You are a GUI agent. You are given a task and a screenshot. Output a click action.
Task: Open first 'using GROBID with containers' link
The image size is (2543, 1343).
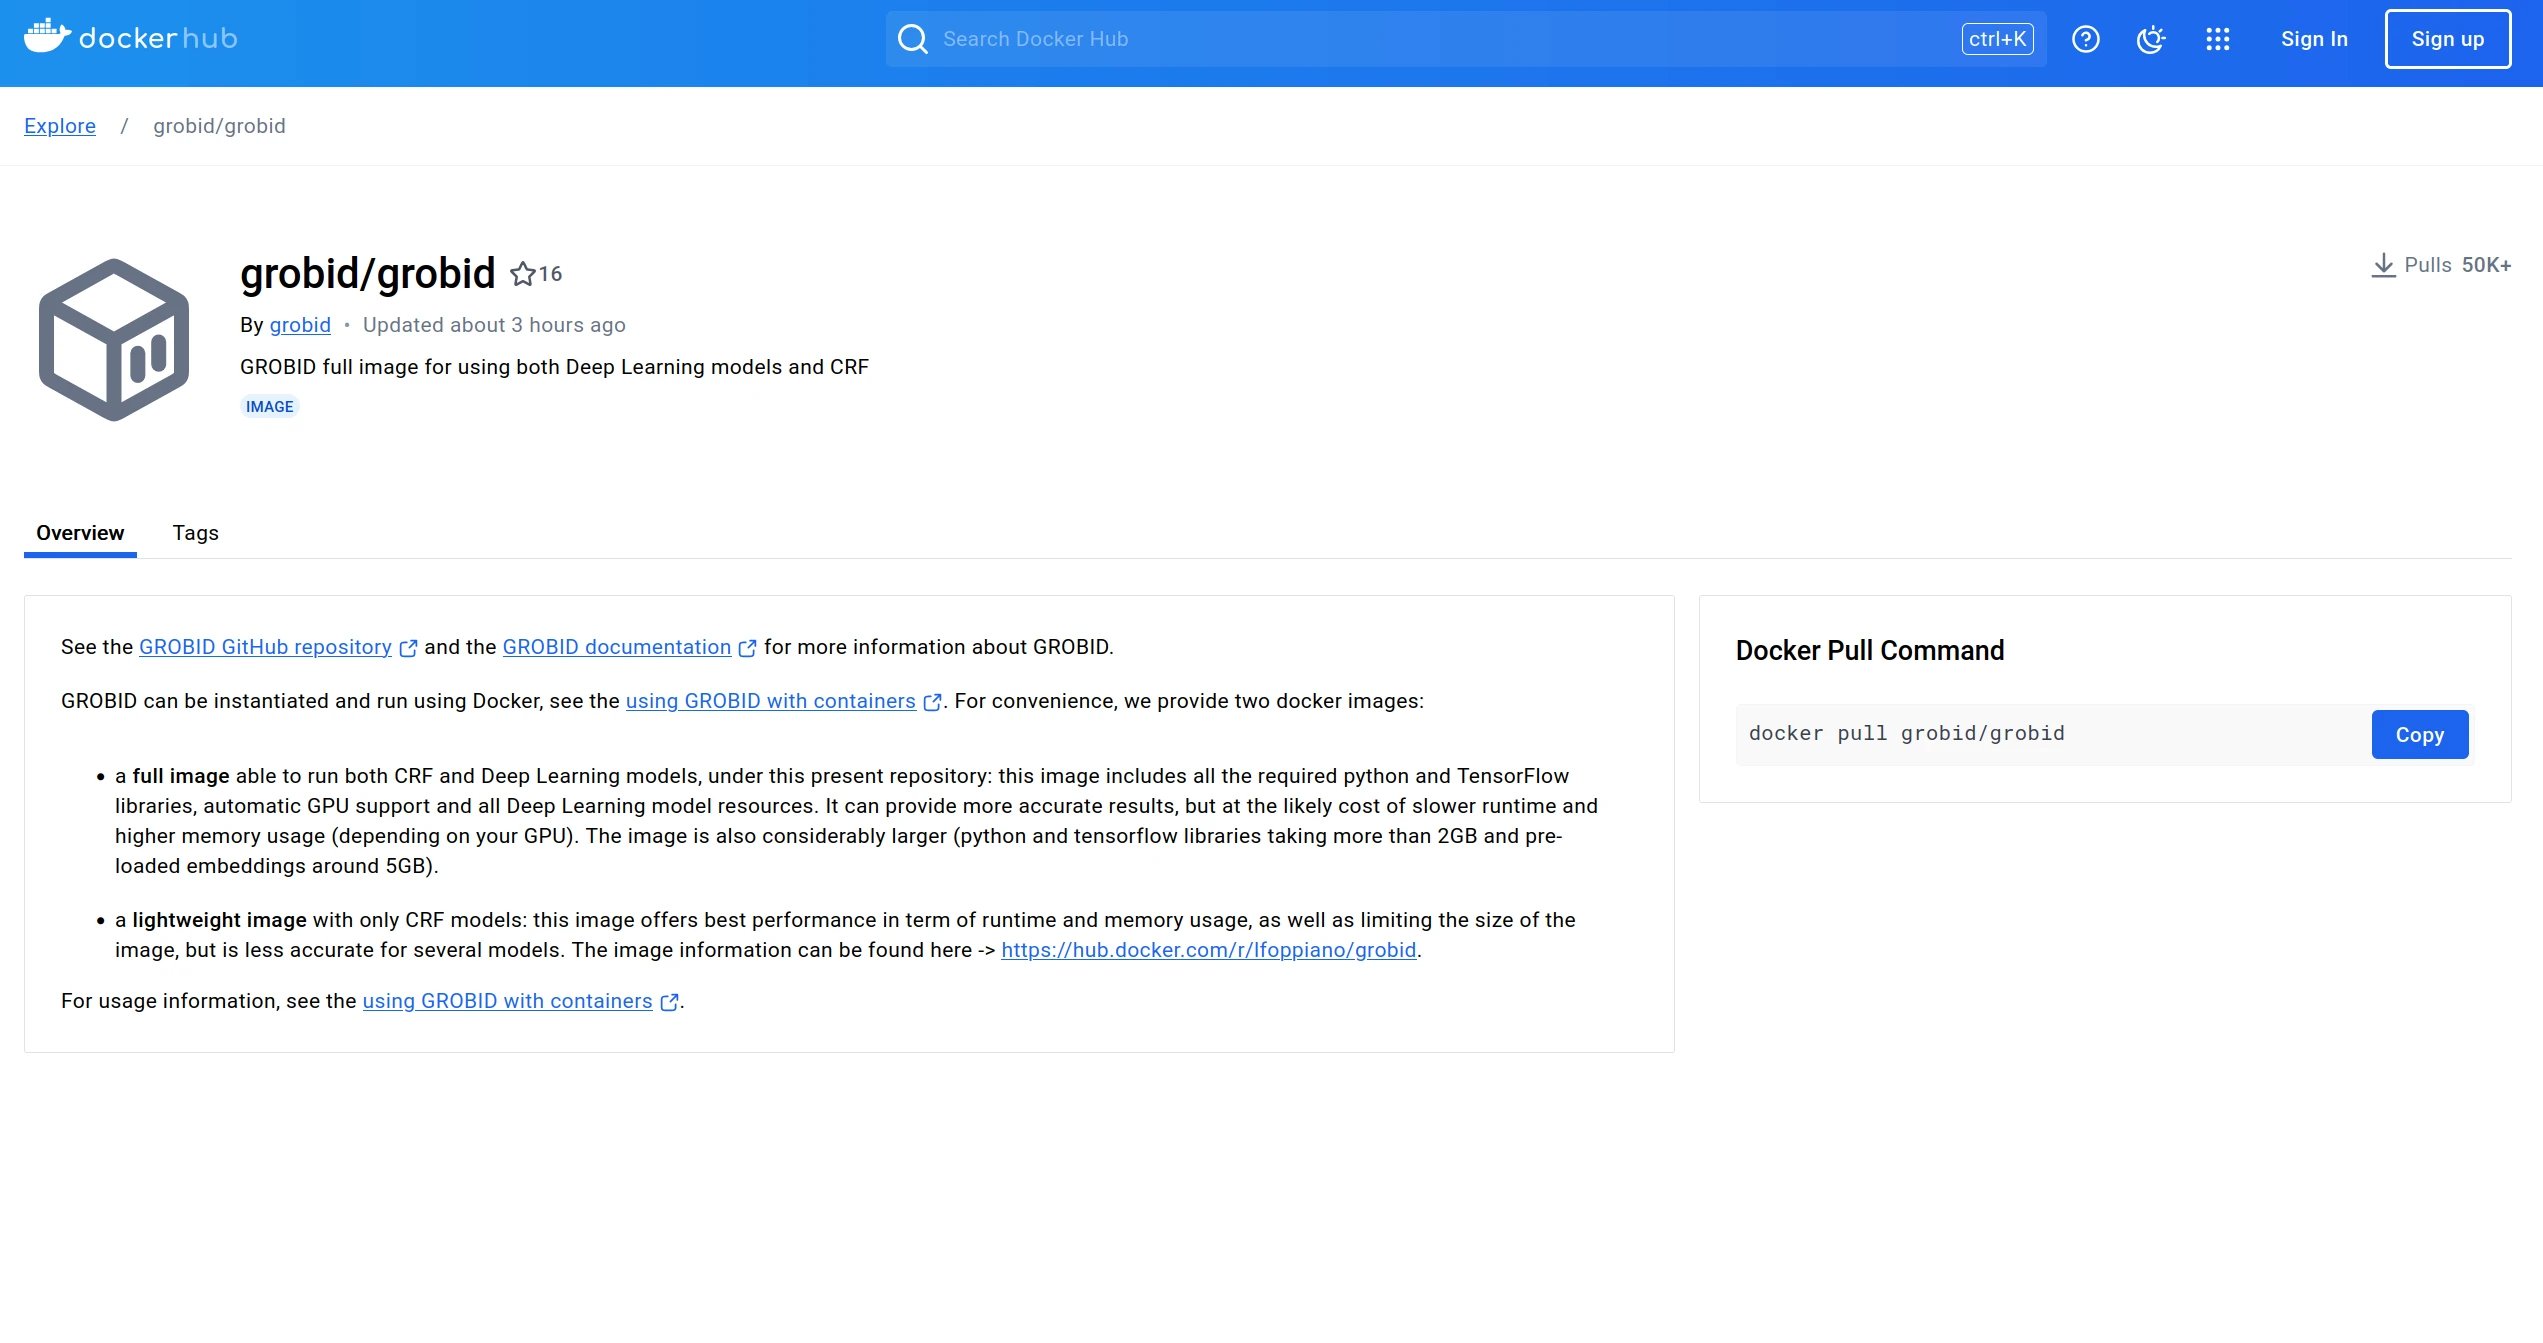pos(771,701)
